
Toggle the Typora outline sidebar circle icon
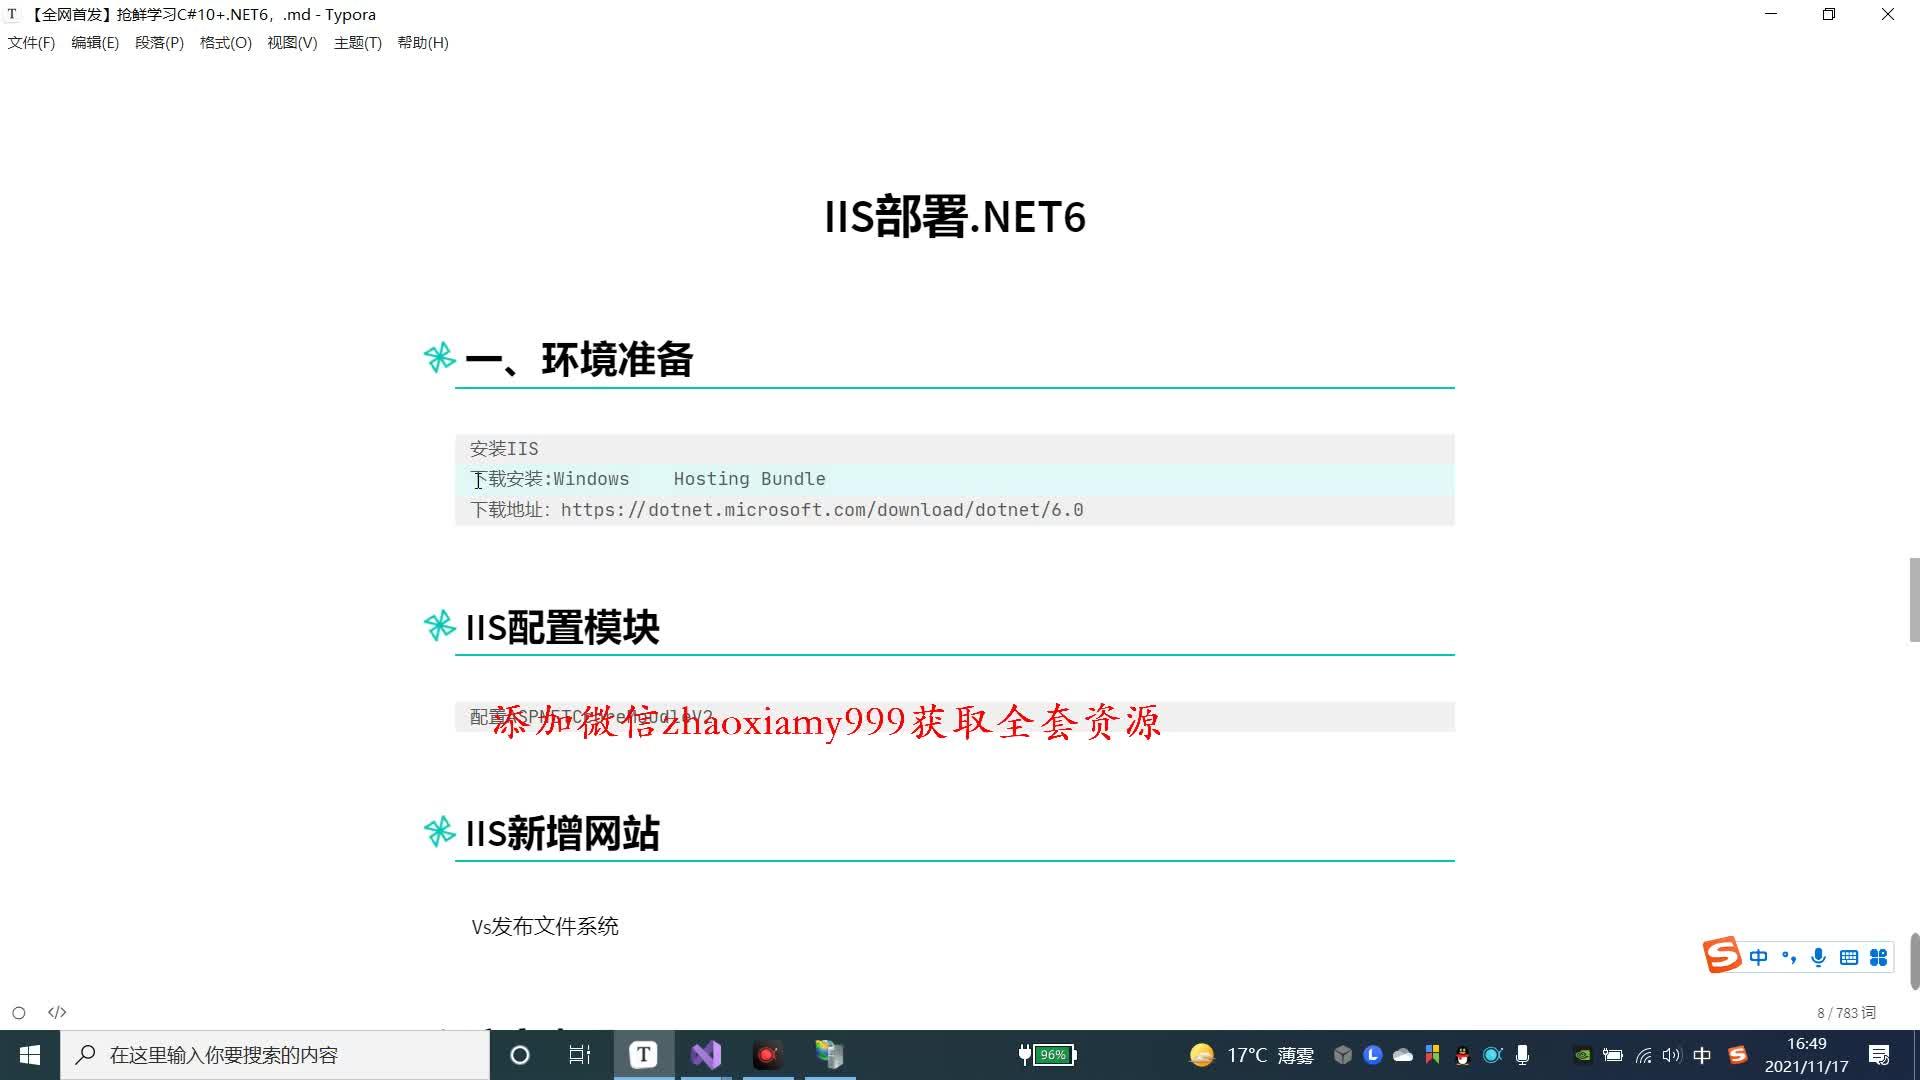point(20,1012)
